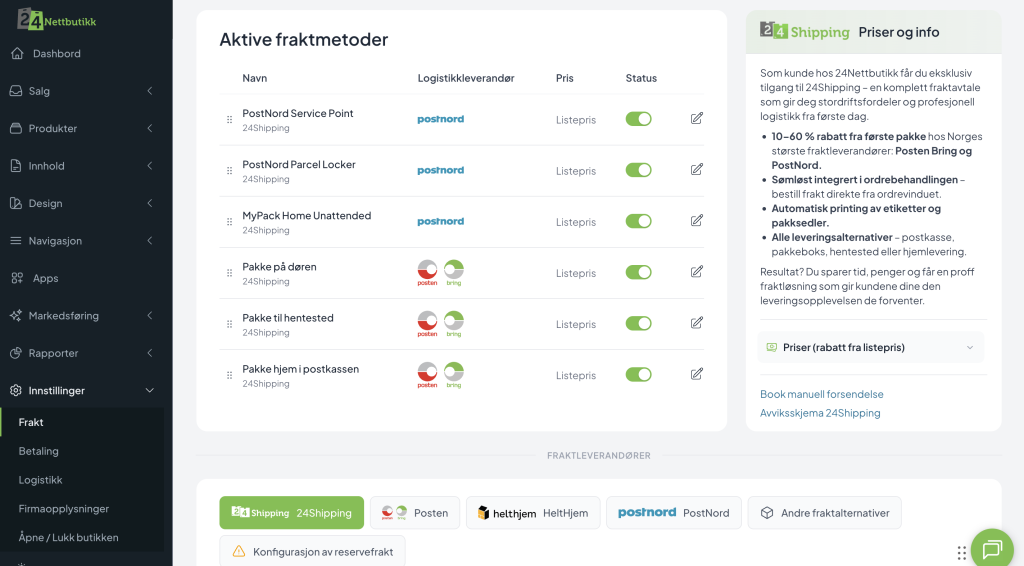This screenshot has width=1024, height=566.
Task: Expand the Markedsføring menu chevron
Action: pos(150,315)
